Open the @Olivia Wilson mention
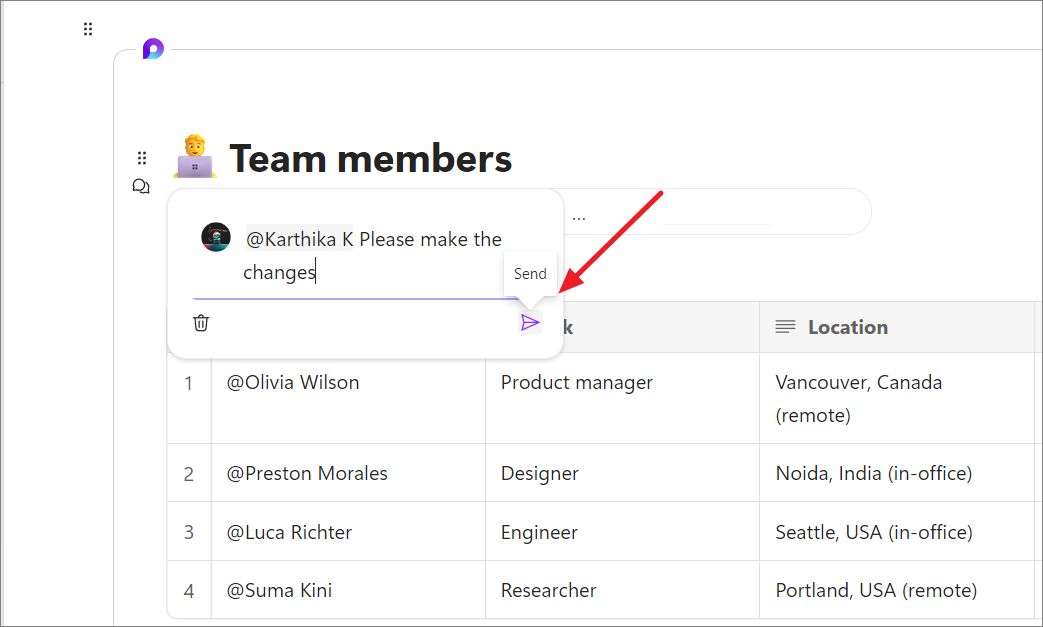The width and height of the screenshot is (1043, 627). (x=293, y=382)
